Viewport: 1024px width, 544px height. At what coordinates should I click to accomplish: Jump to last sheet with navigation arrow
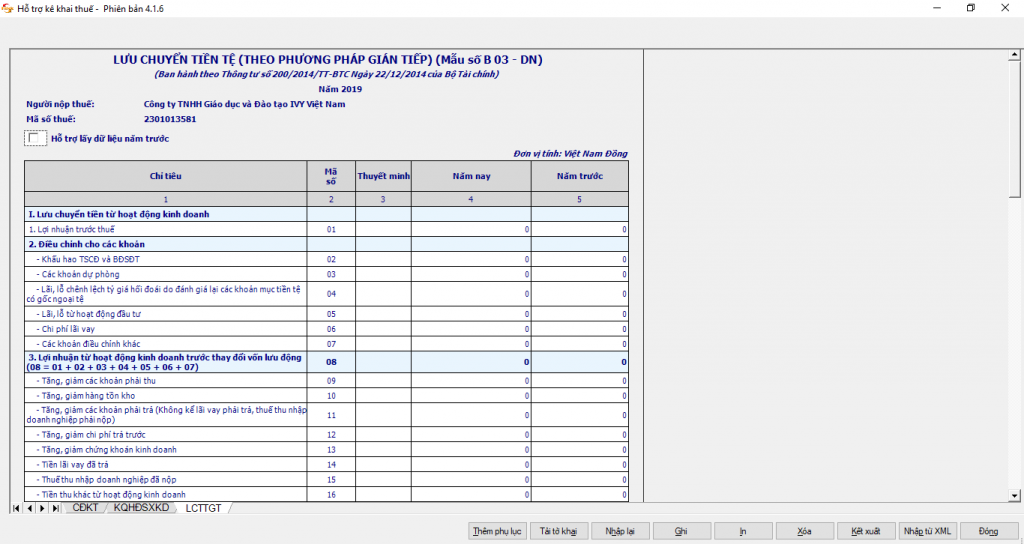coord(53,509)
